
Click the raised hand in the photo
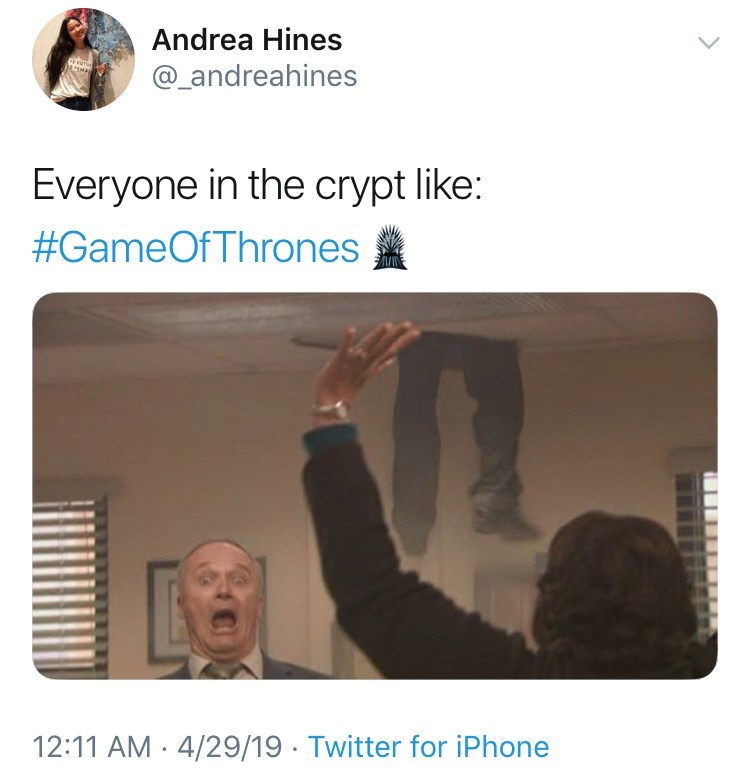(363, 364)
